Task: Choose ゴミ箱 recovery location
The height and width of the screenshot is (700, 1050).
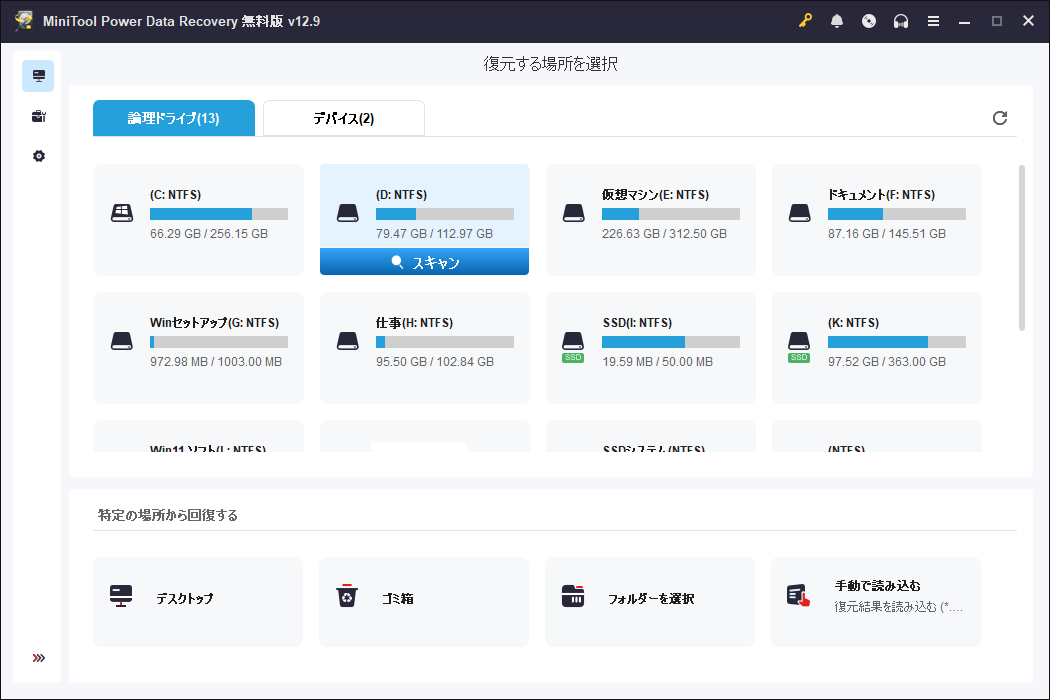Action: point(424,602)
